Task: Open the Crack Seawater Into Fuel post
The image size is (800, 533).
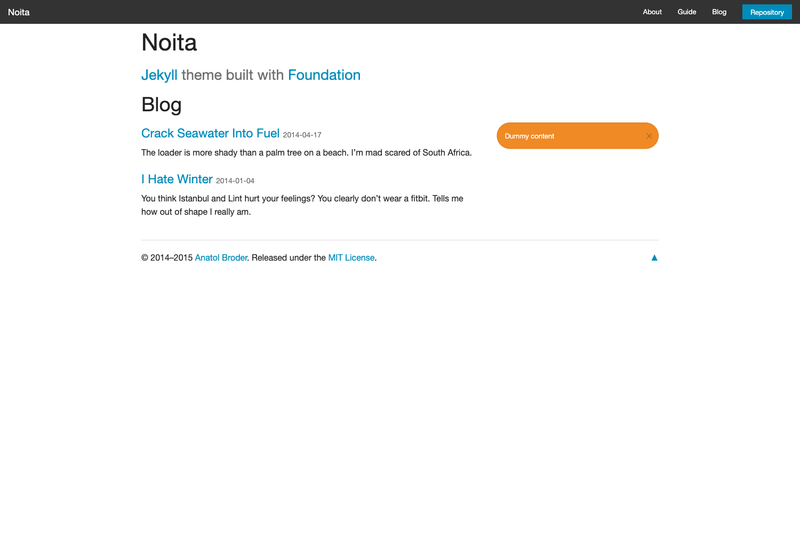Action: [210, 133]
